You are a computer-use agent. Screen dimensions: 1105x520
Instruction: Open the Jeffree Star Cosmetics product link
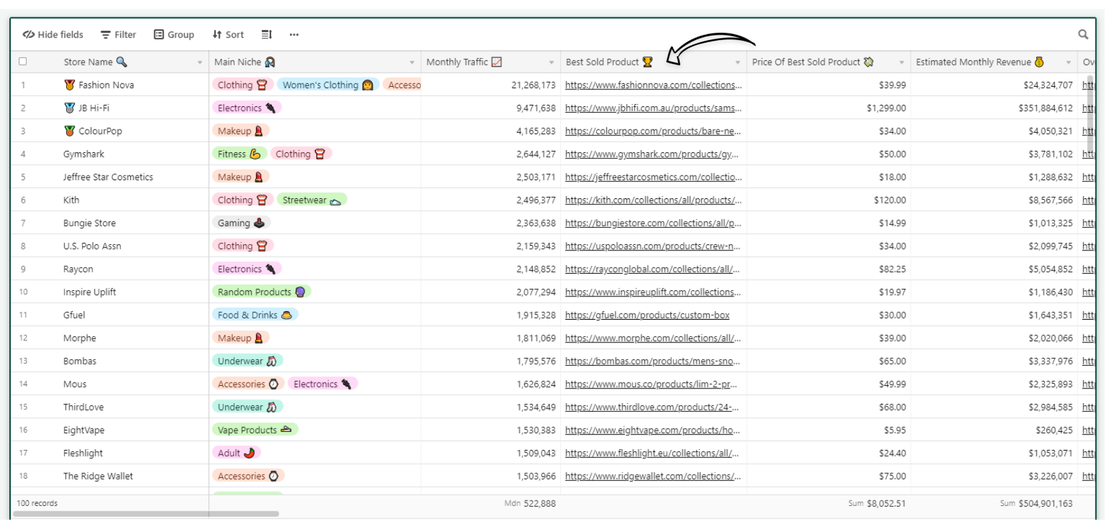653,178
